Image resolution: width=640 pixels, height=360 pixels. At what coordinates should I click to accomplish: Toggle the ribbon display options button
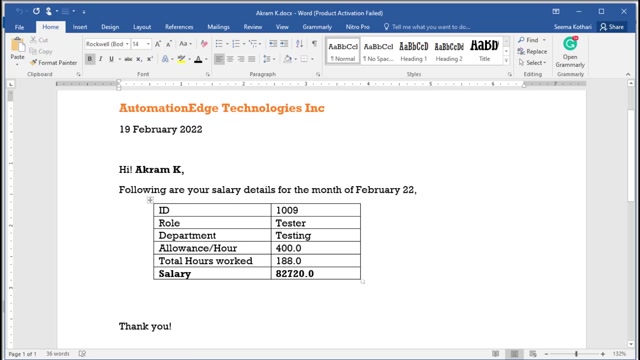556,11
